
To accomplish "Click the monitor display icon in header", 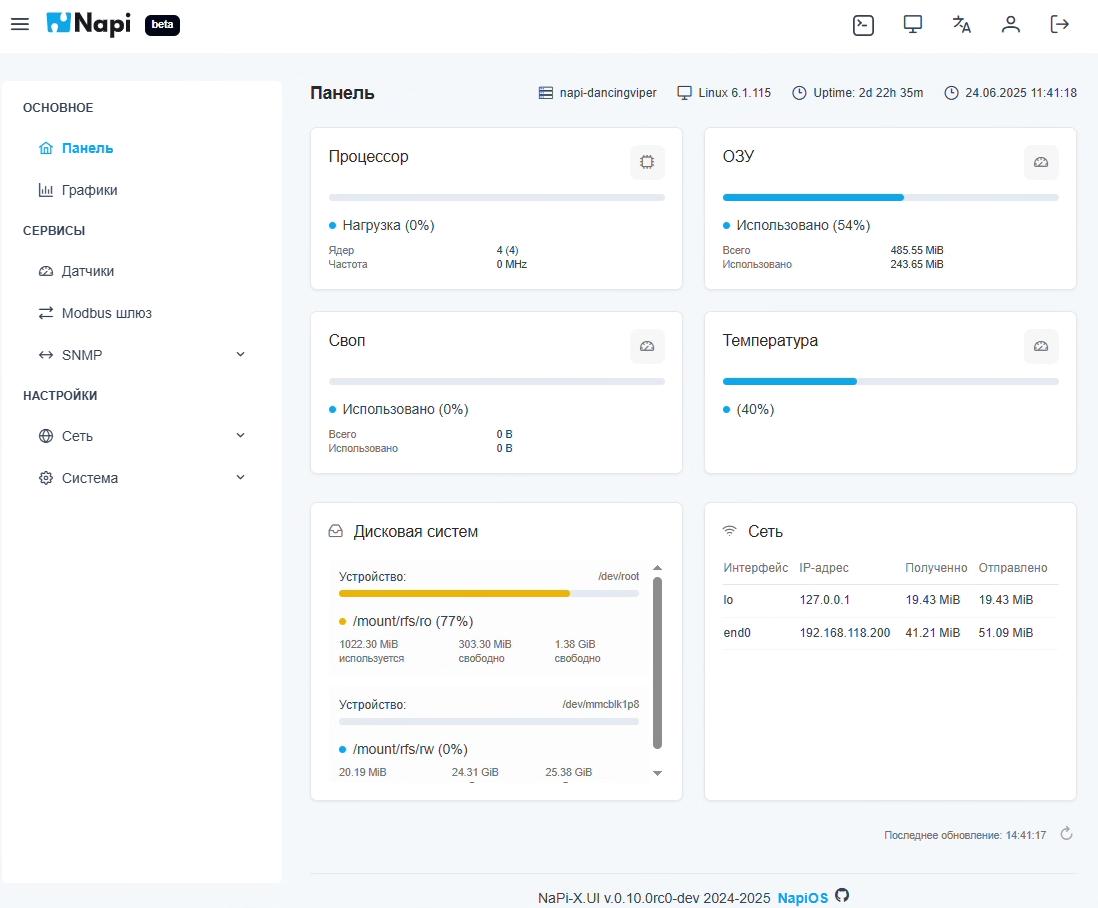I will [912, 25].
